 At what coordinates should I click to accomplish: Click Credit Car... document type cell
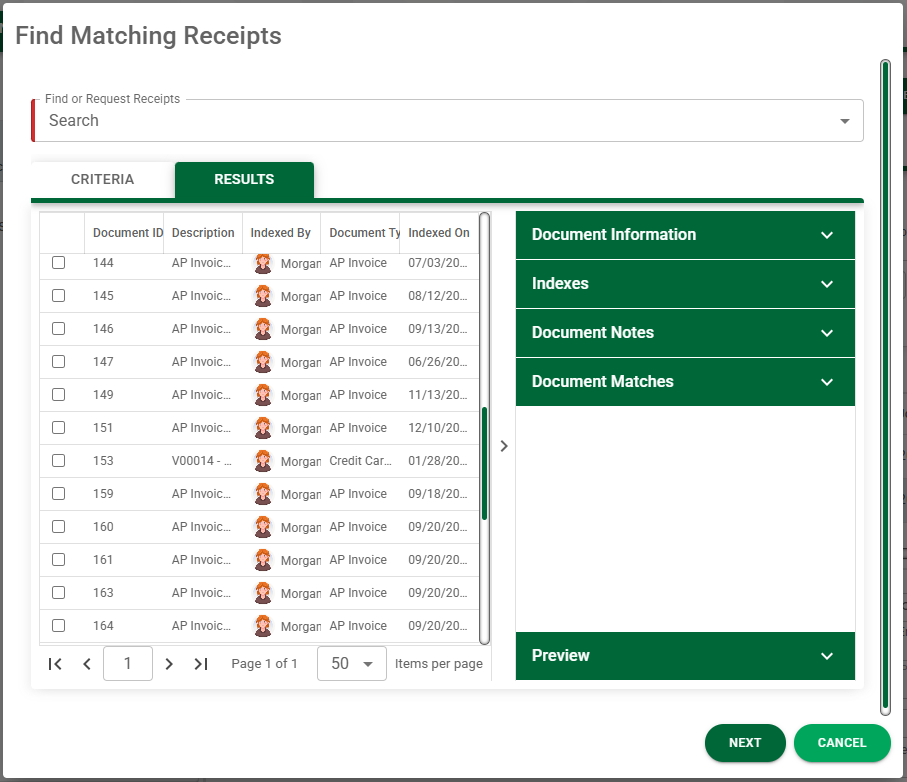tap(360, 461)
